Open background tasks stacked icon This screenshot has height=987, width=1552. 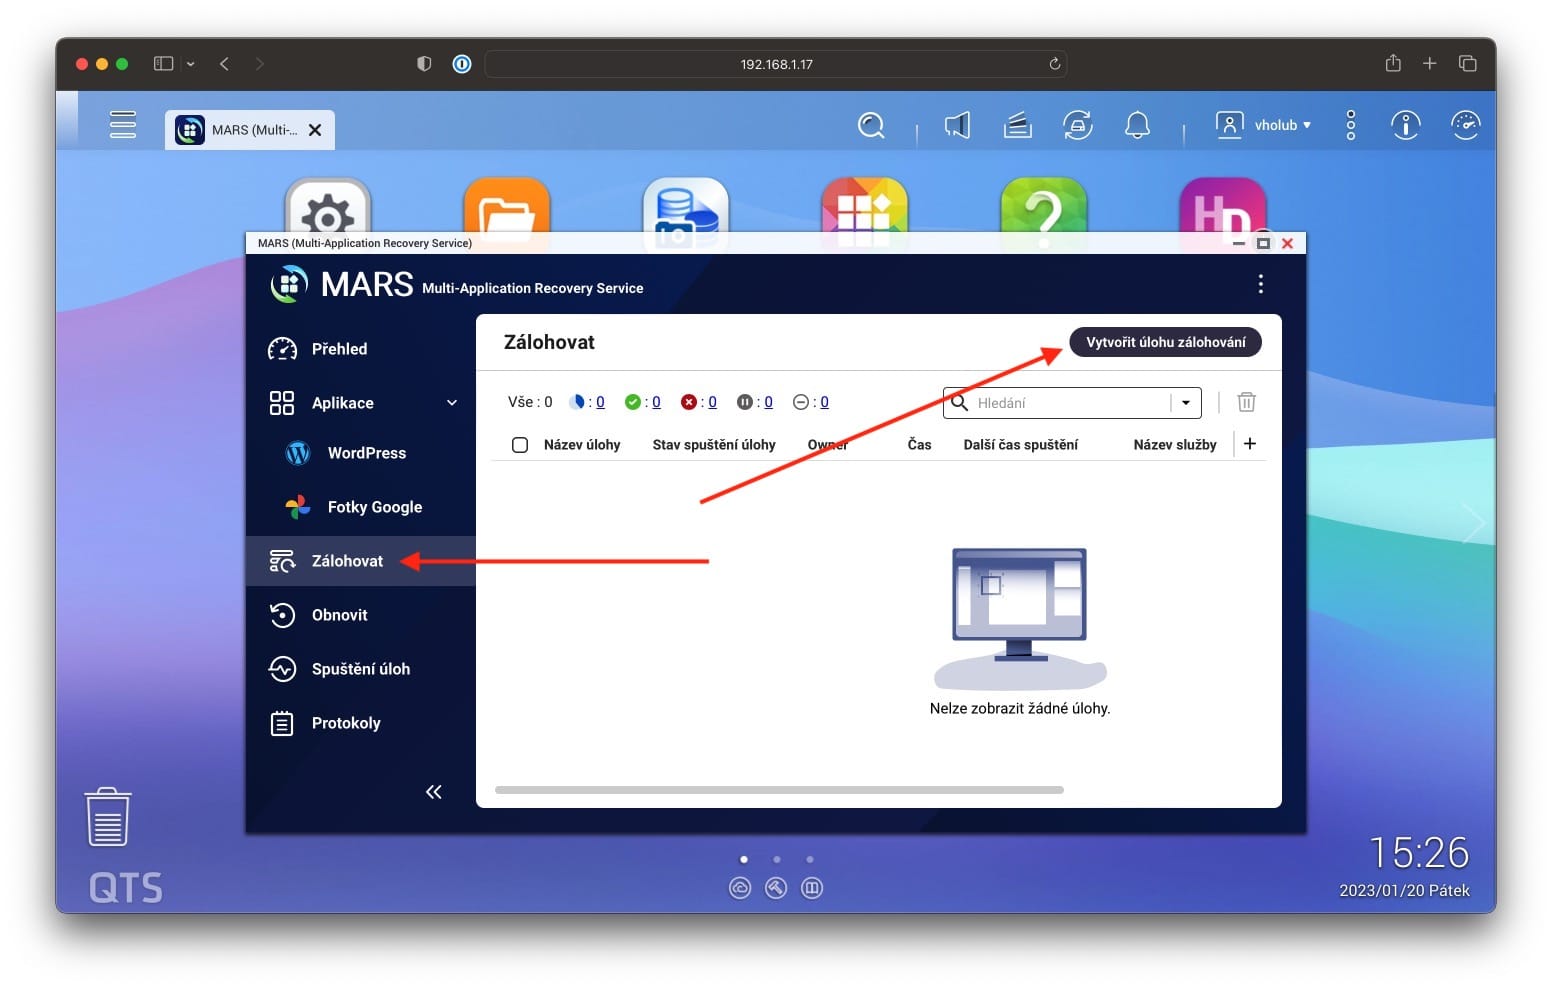1017,125
